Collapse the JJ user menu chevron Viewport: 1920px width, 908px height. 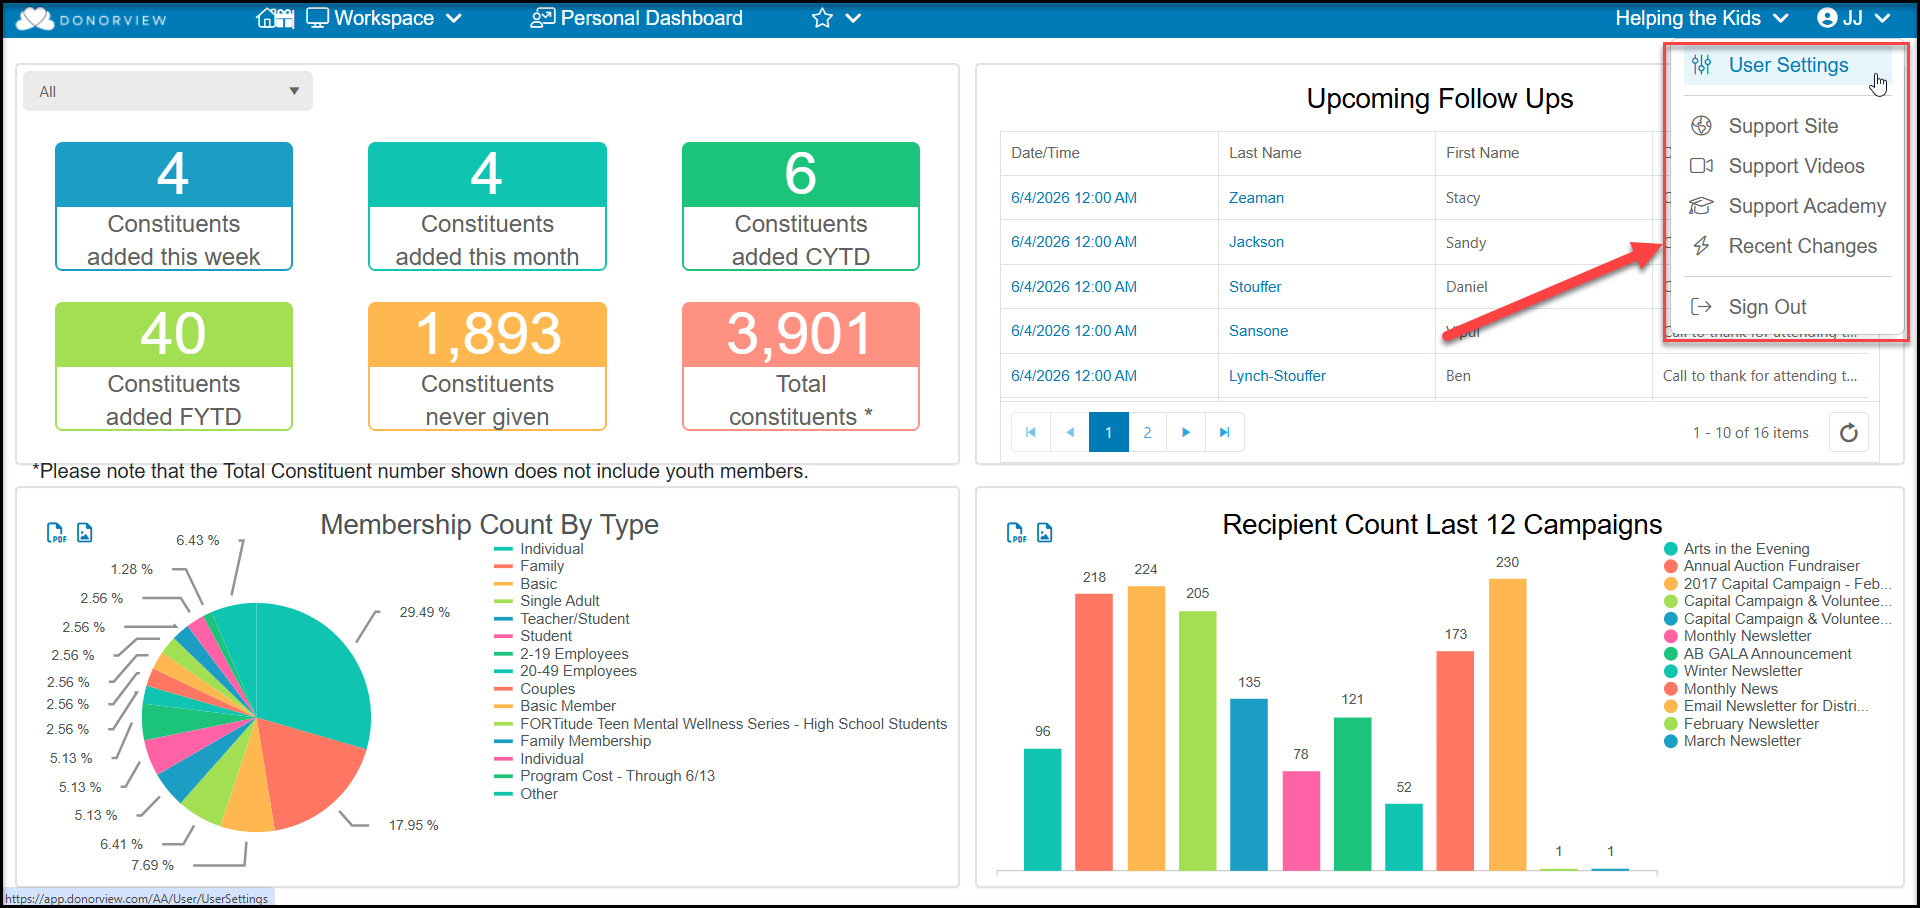[1882, 18]
